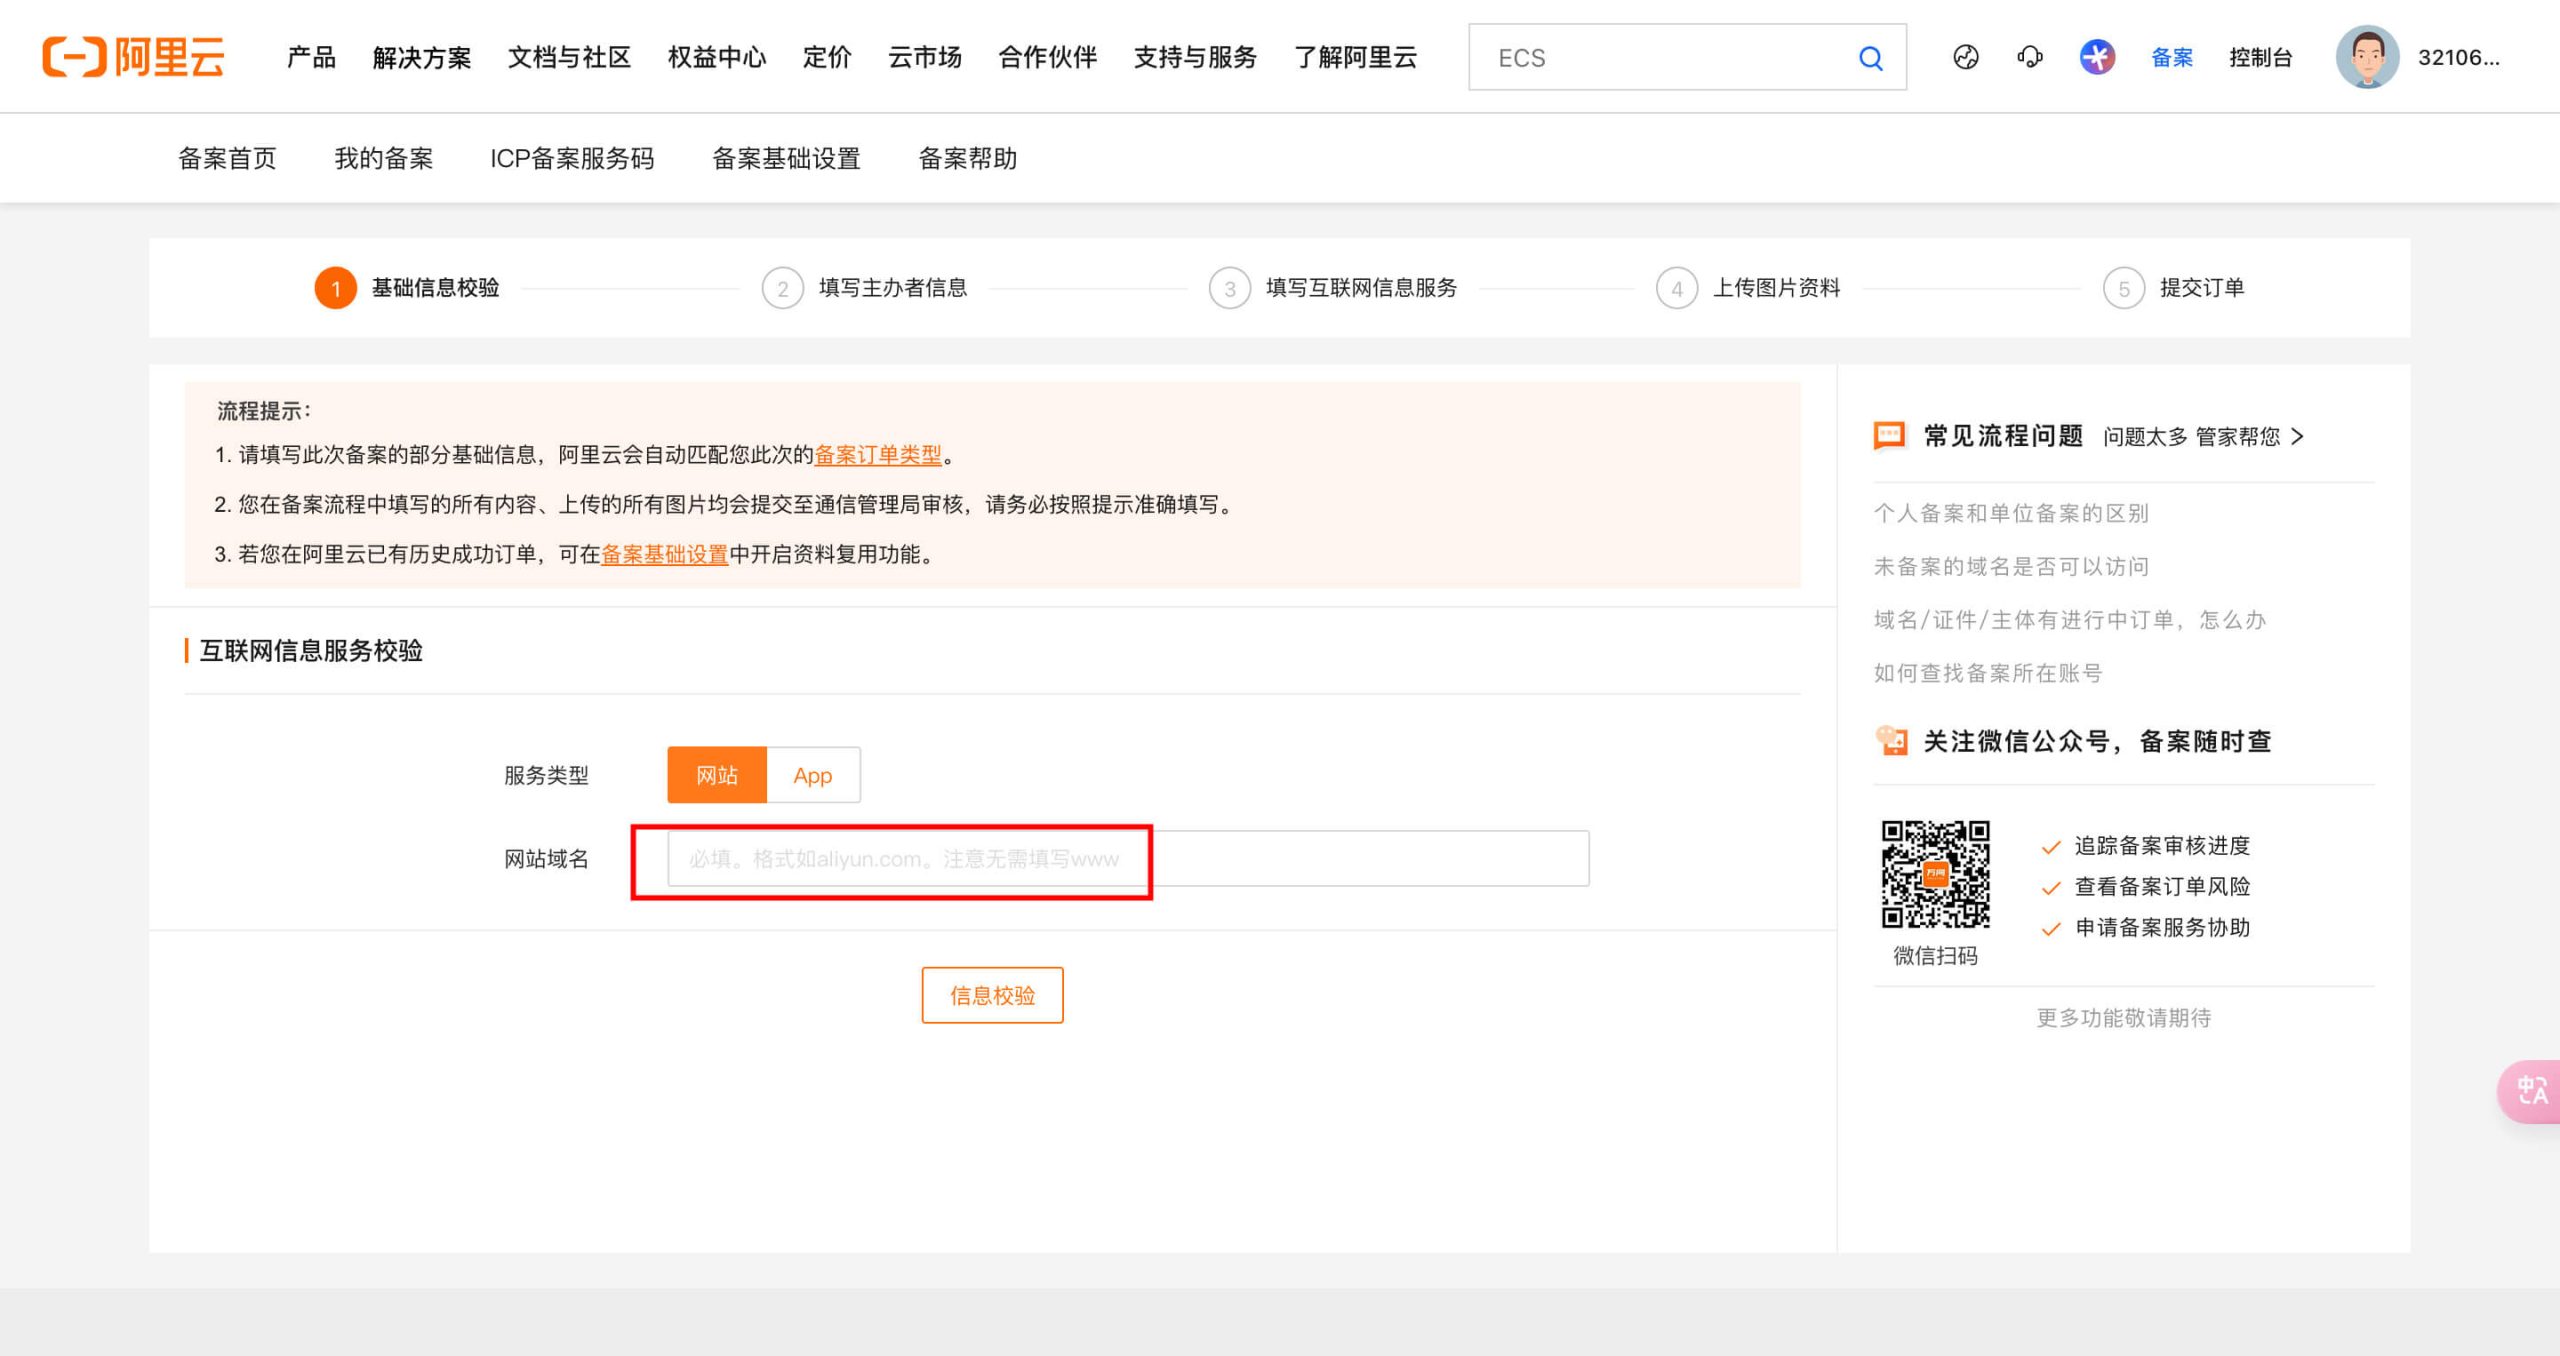This screenshot has height=1356, width=2560.
Task: Click account name 32106...
Action: pyautogui.click(x=2458, y=57)
